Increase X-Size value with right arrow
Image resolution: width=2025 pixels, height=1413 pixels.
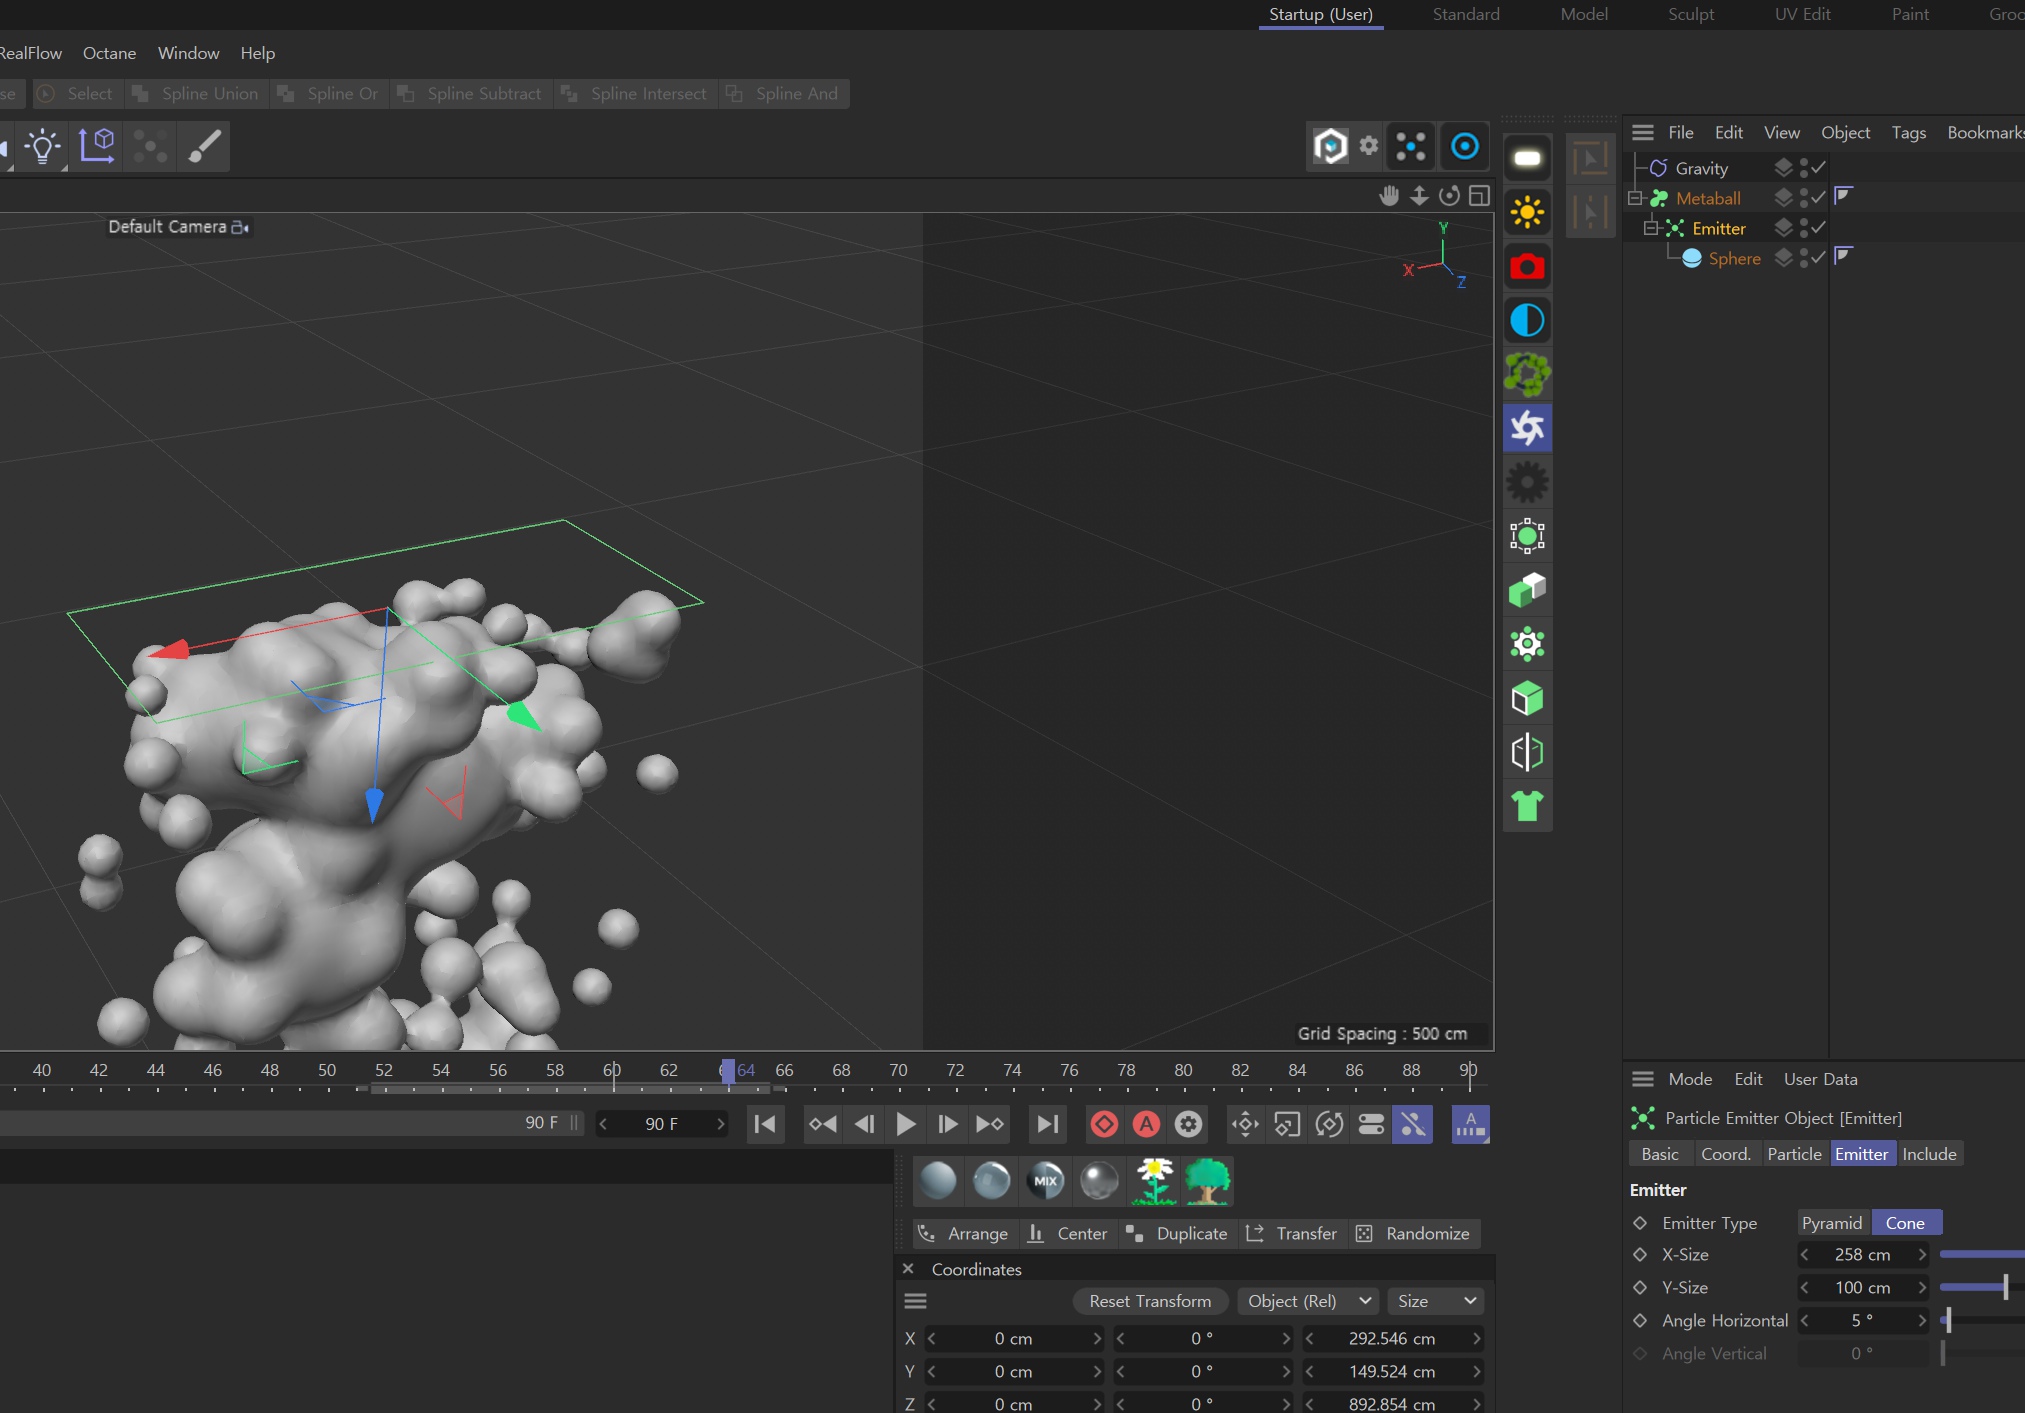(x=1921, y=1254)
